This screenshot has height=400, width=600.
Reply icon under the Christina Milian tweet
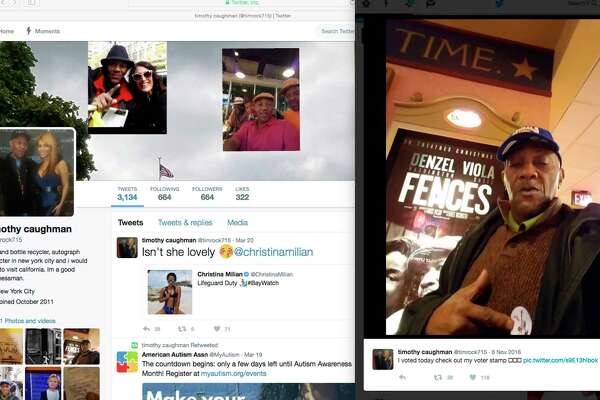147,329
